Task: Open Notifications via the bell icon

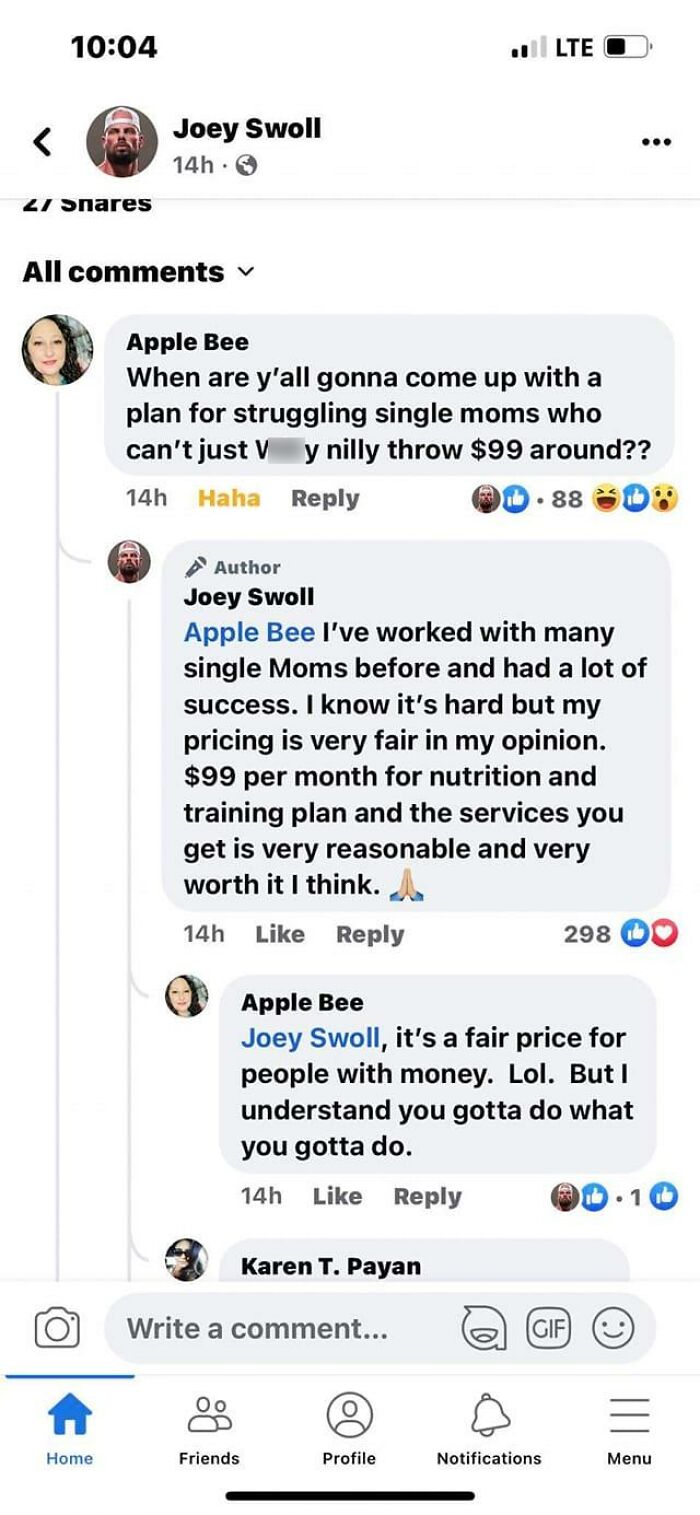Action: click(x=489, y=1415)
